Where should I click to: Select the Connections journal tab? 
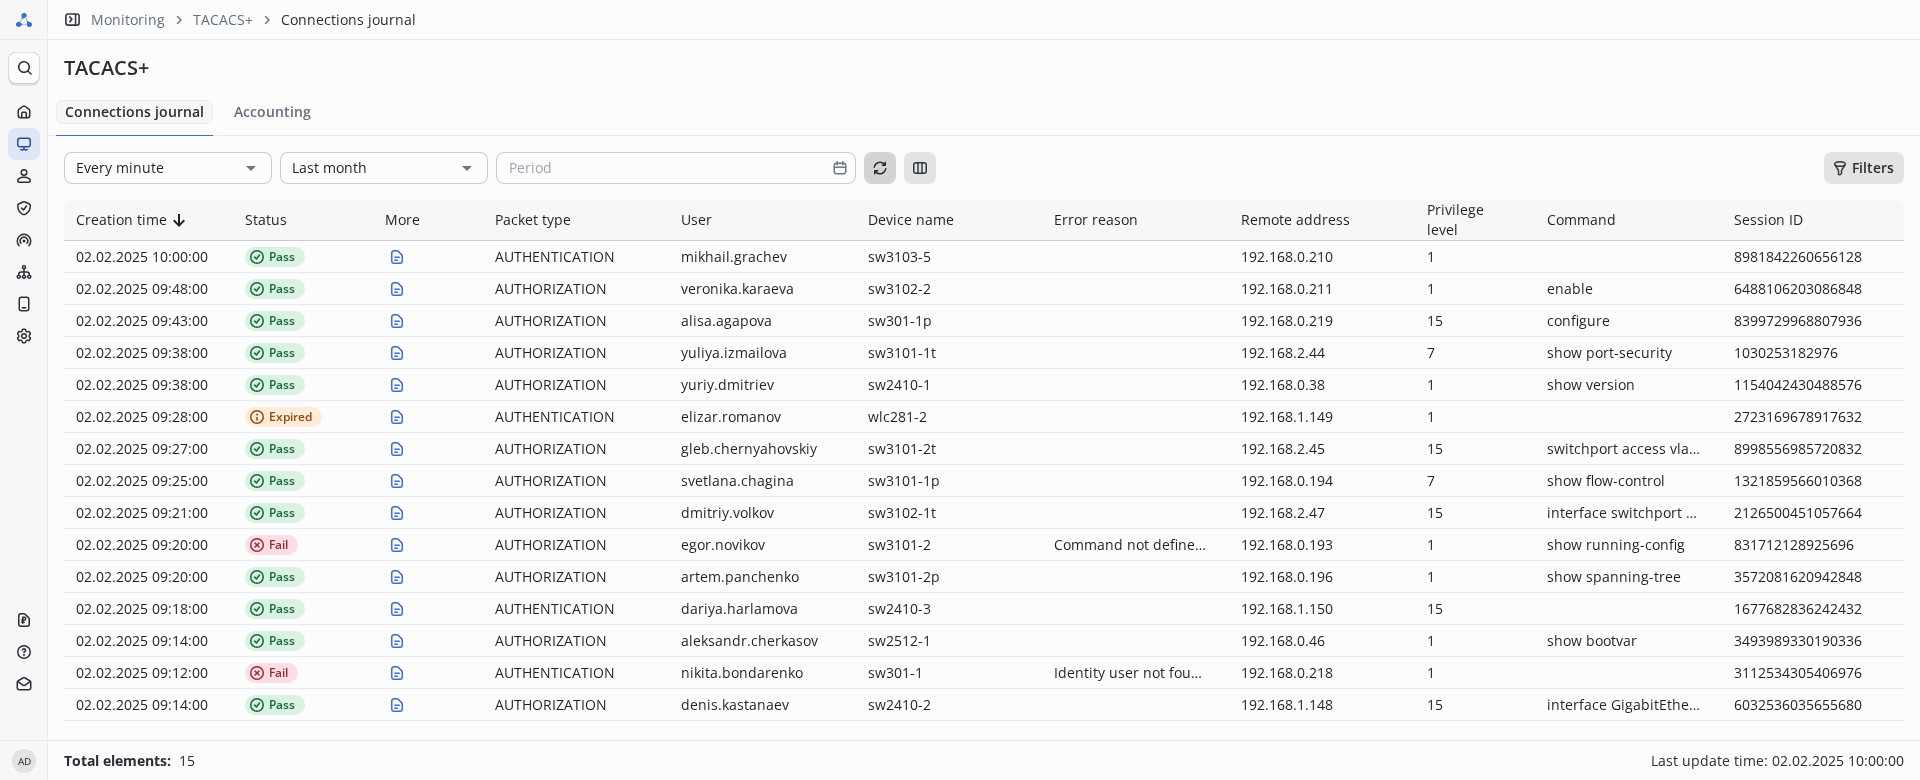tap(134, 112)
